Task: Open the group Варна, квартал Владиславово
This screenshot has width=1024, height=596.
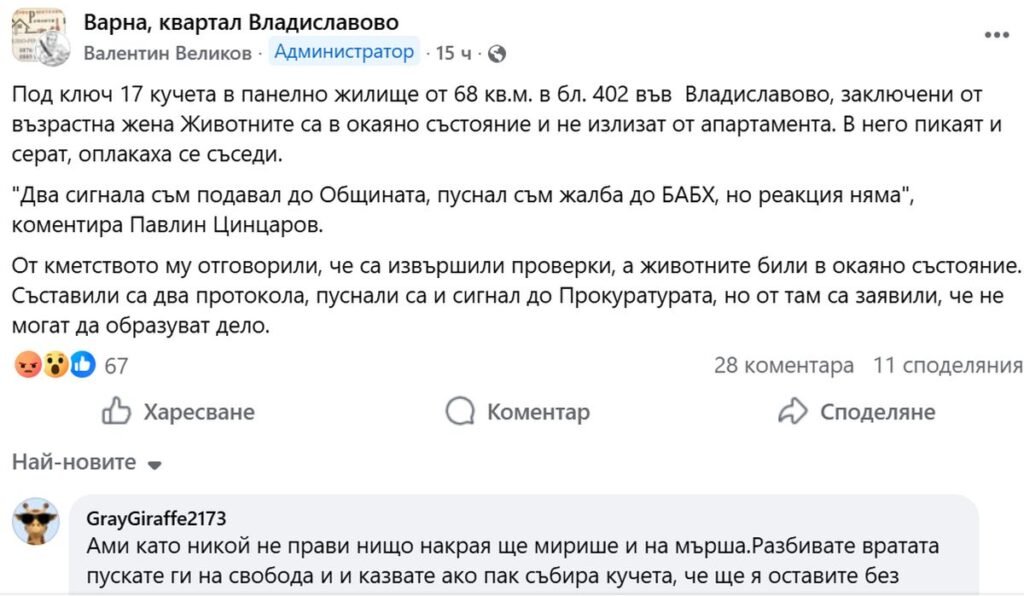Action: click(240, 22)
